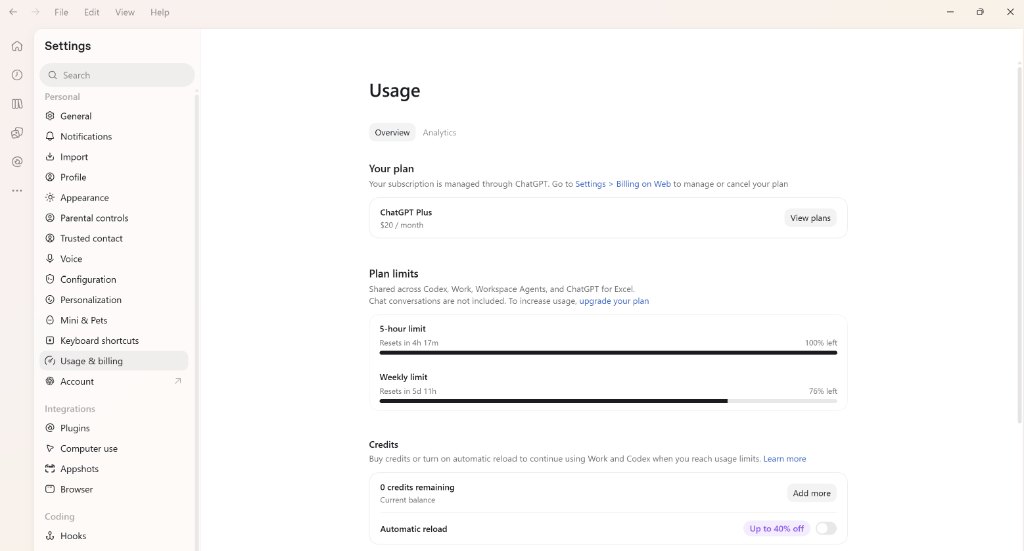Screen dimensions: 1024x551
Task: Click the Personalization icon
Action: point(50,300)
